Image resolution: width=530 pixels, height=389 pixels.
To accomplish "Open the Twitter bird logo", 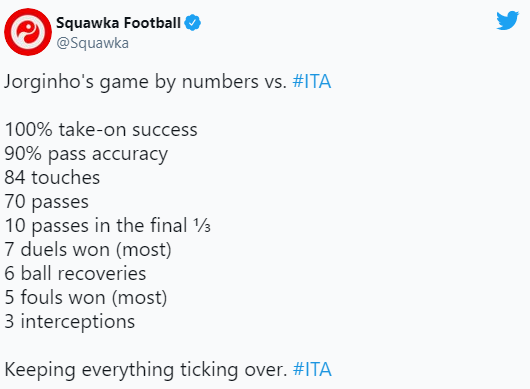I will click(507, 21).
